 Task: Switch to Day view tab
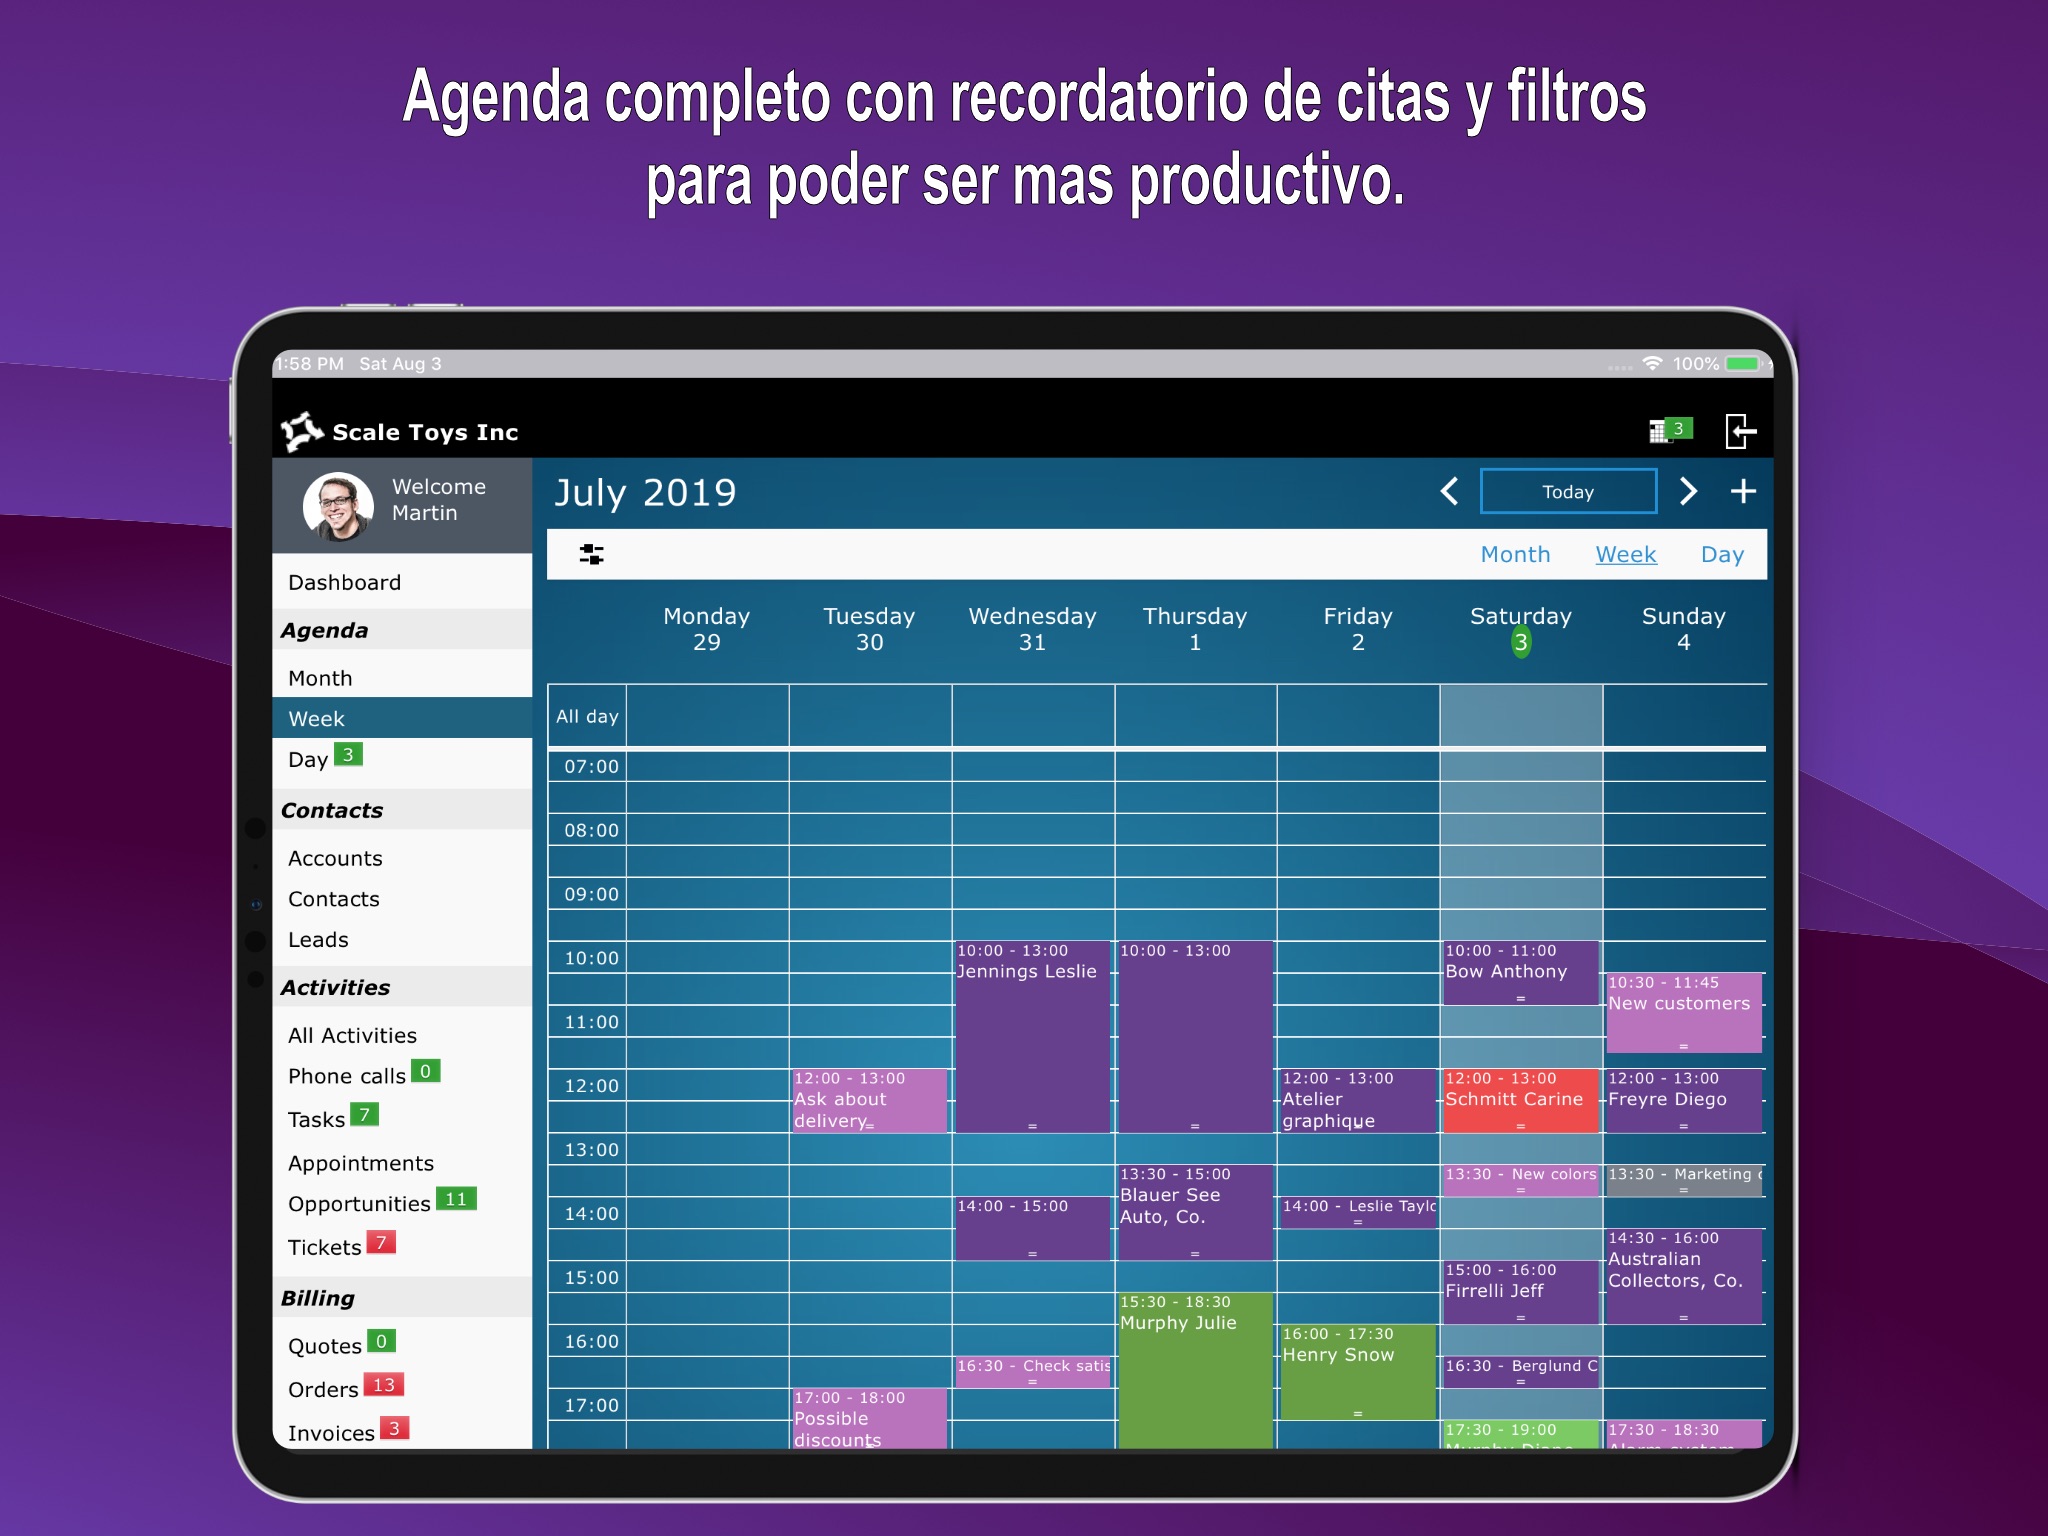point(1716,555)
